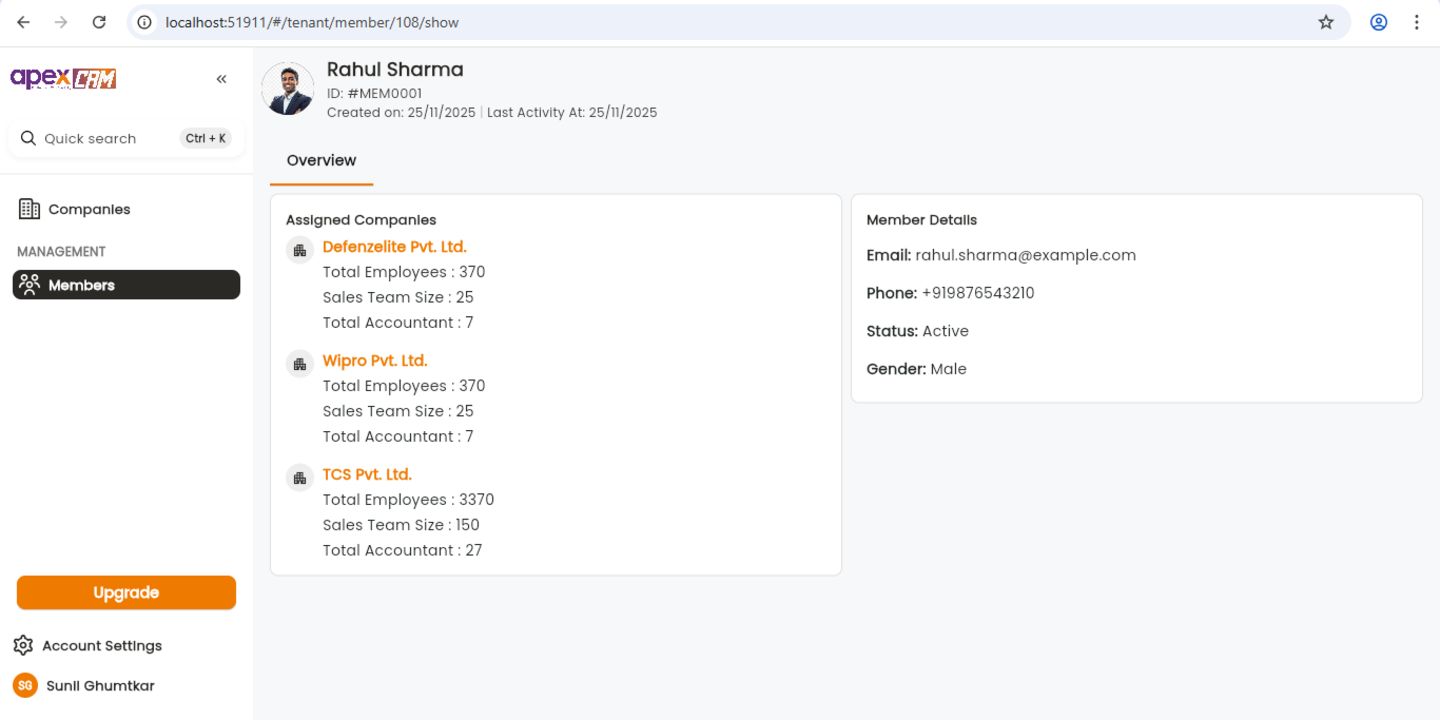The image size is (1440, 720).
Task: Click the Upgrade button
Action: (126, 593)
